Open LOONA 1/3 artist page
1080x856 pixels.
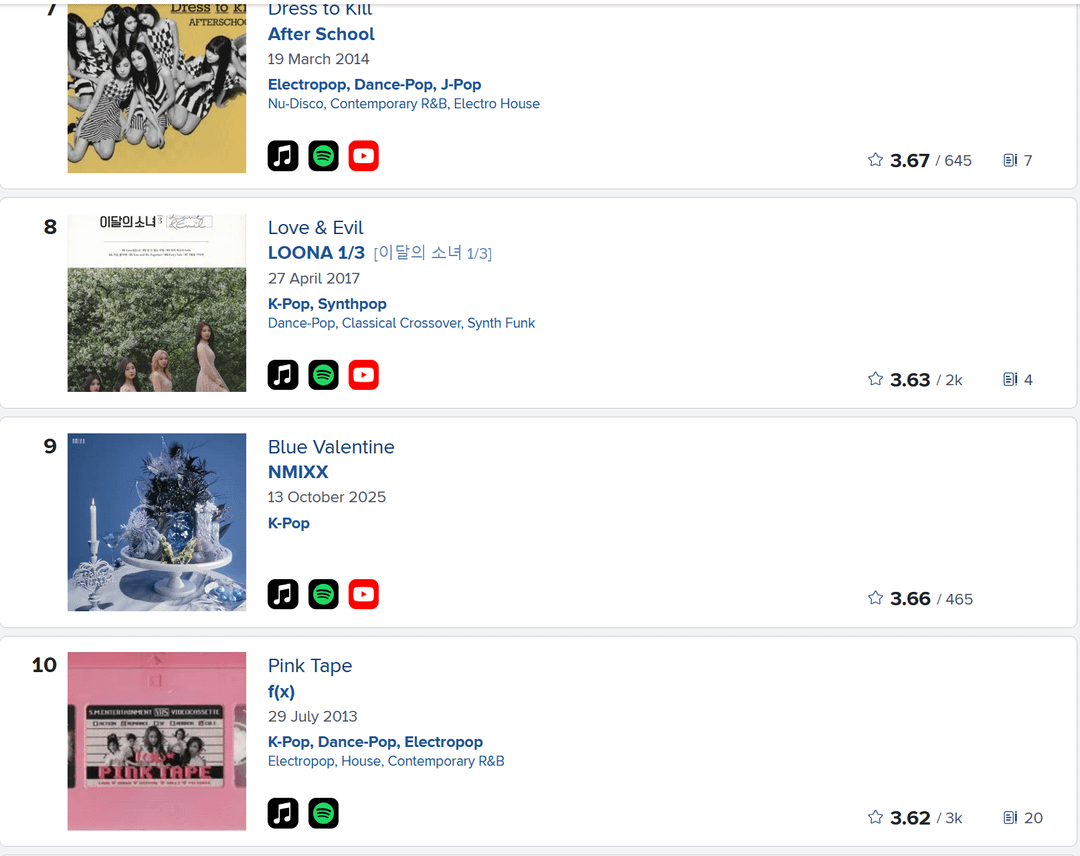(x=316, y=253)
